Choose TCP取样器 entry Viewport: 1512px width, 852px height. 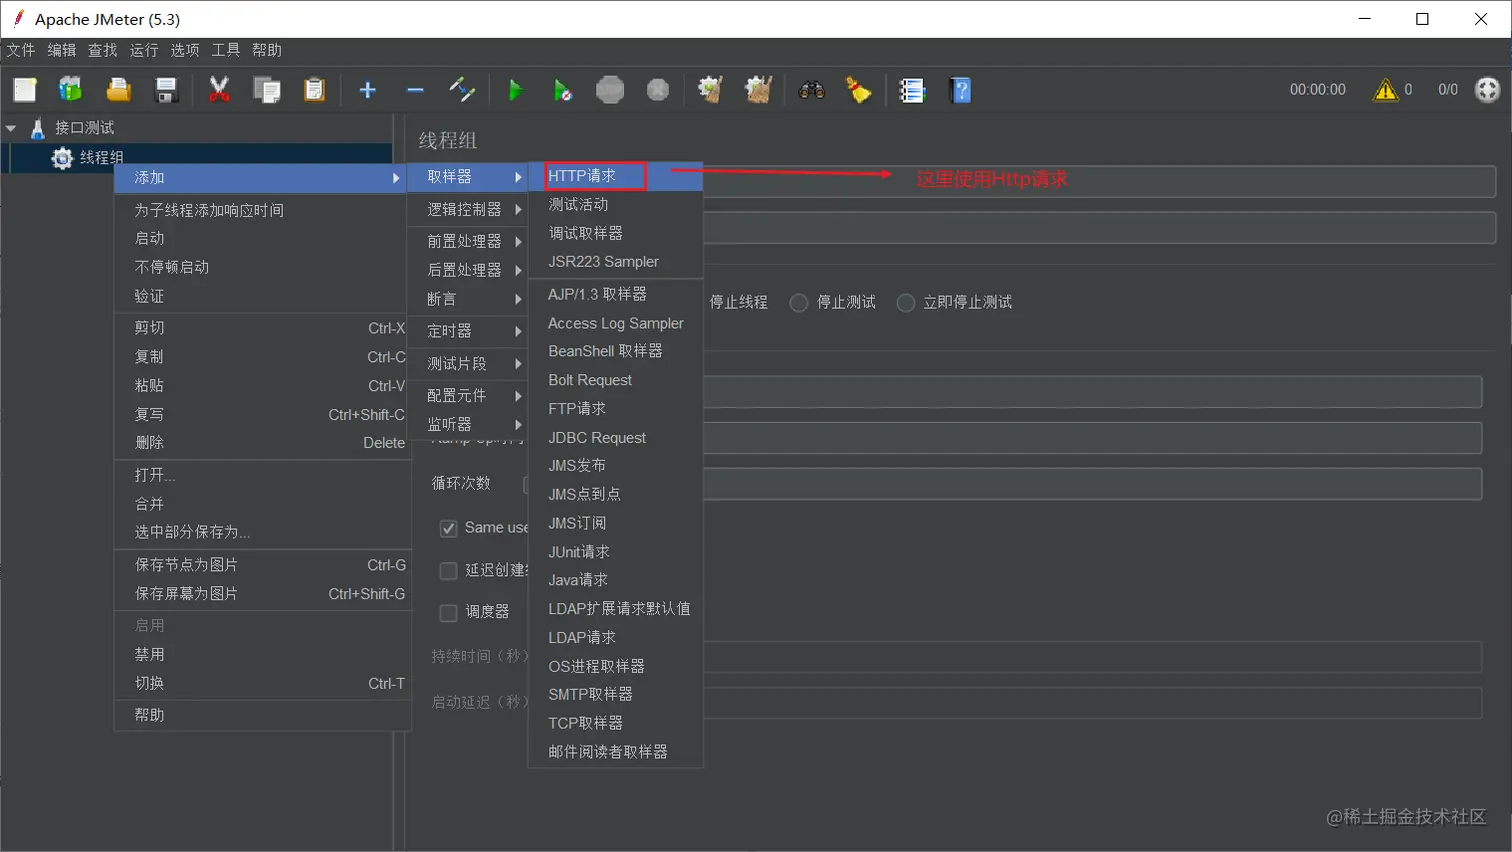click(x=616, y=722)
